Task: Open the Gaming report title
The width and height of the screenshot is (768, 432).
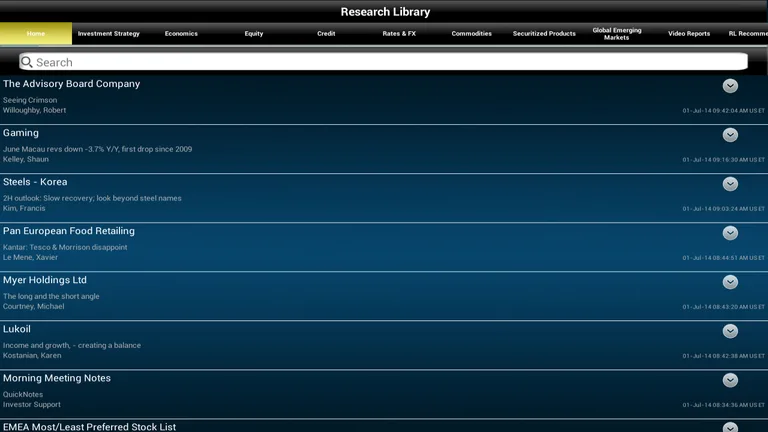Action: tap(21, 133)
